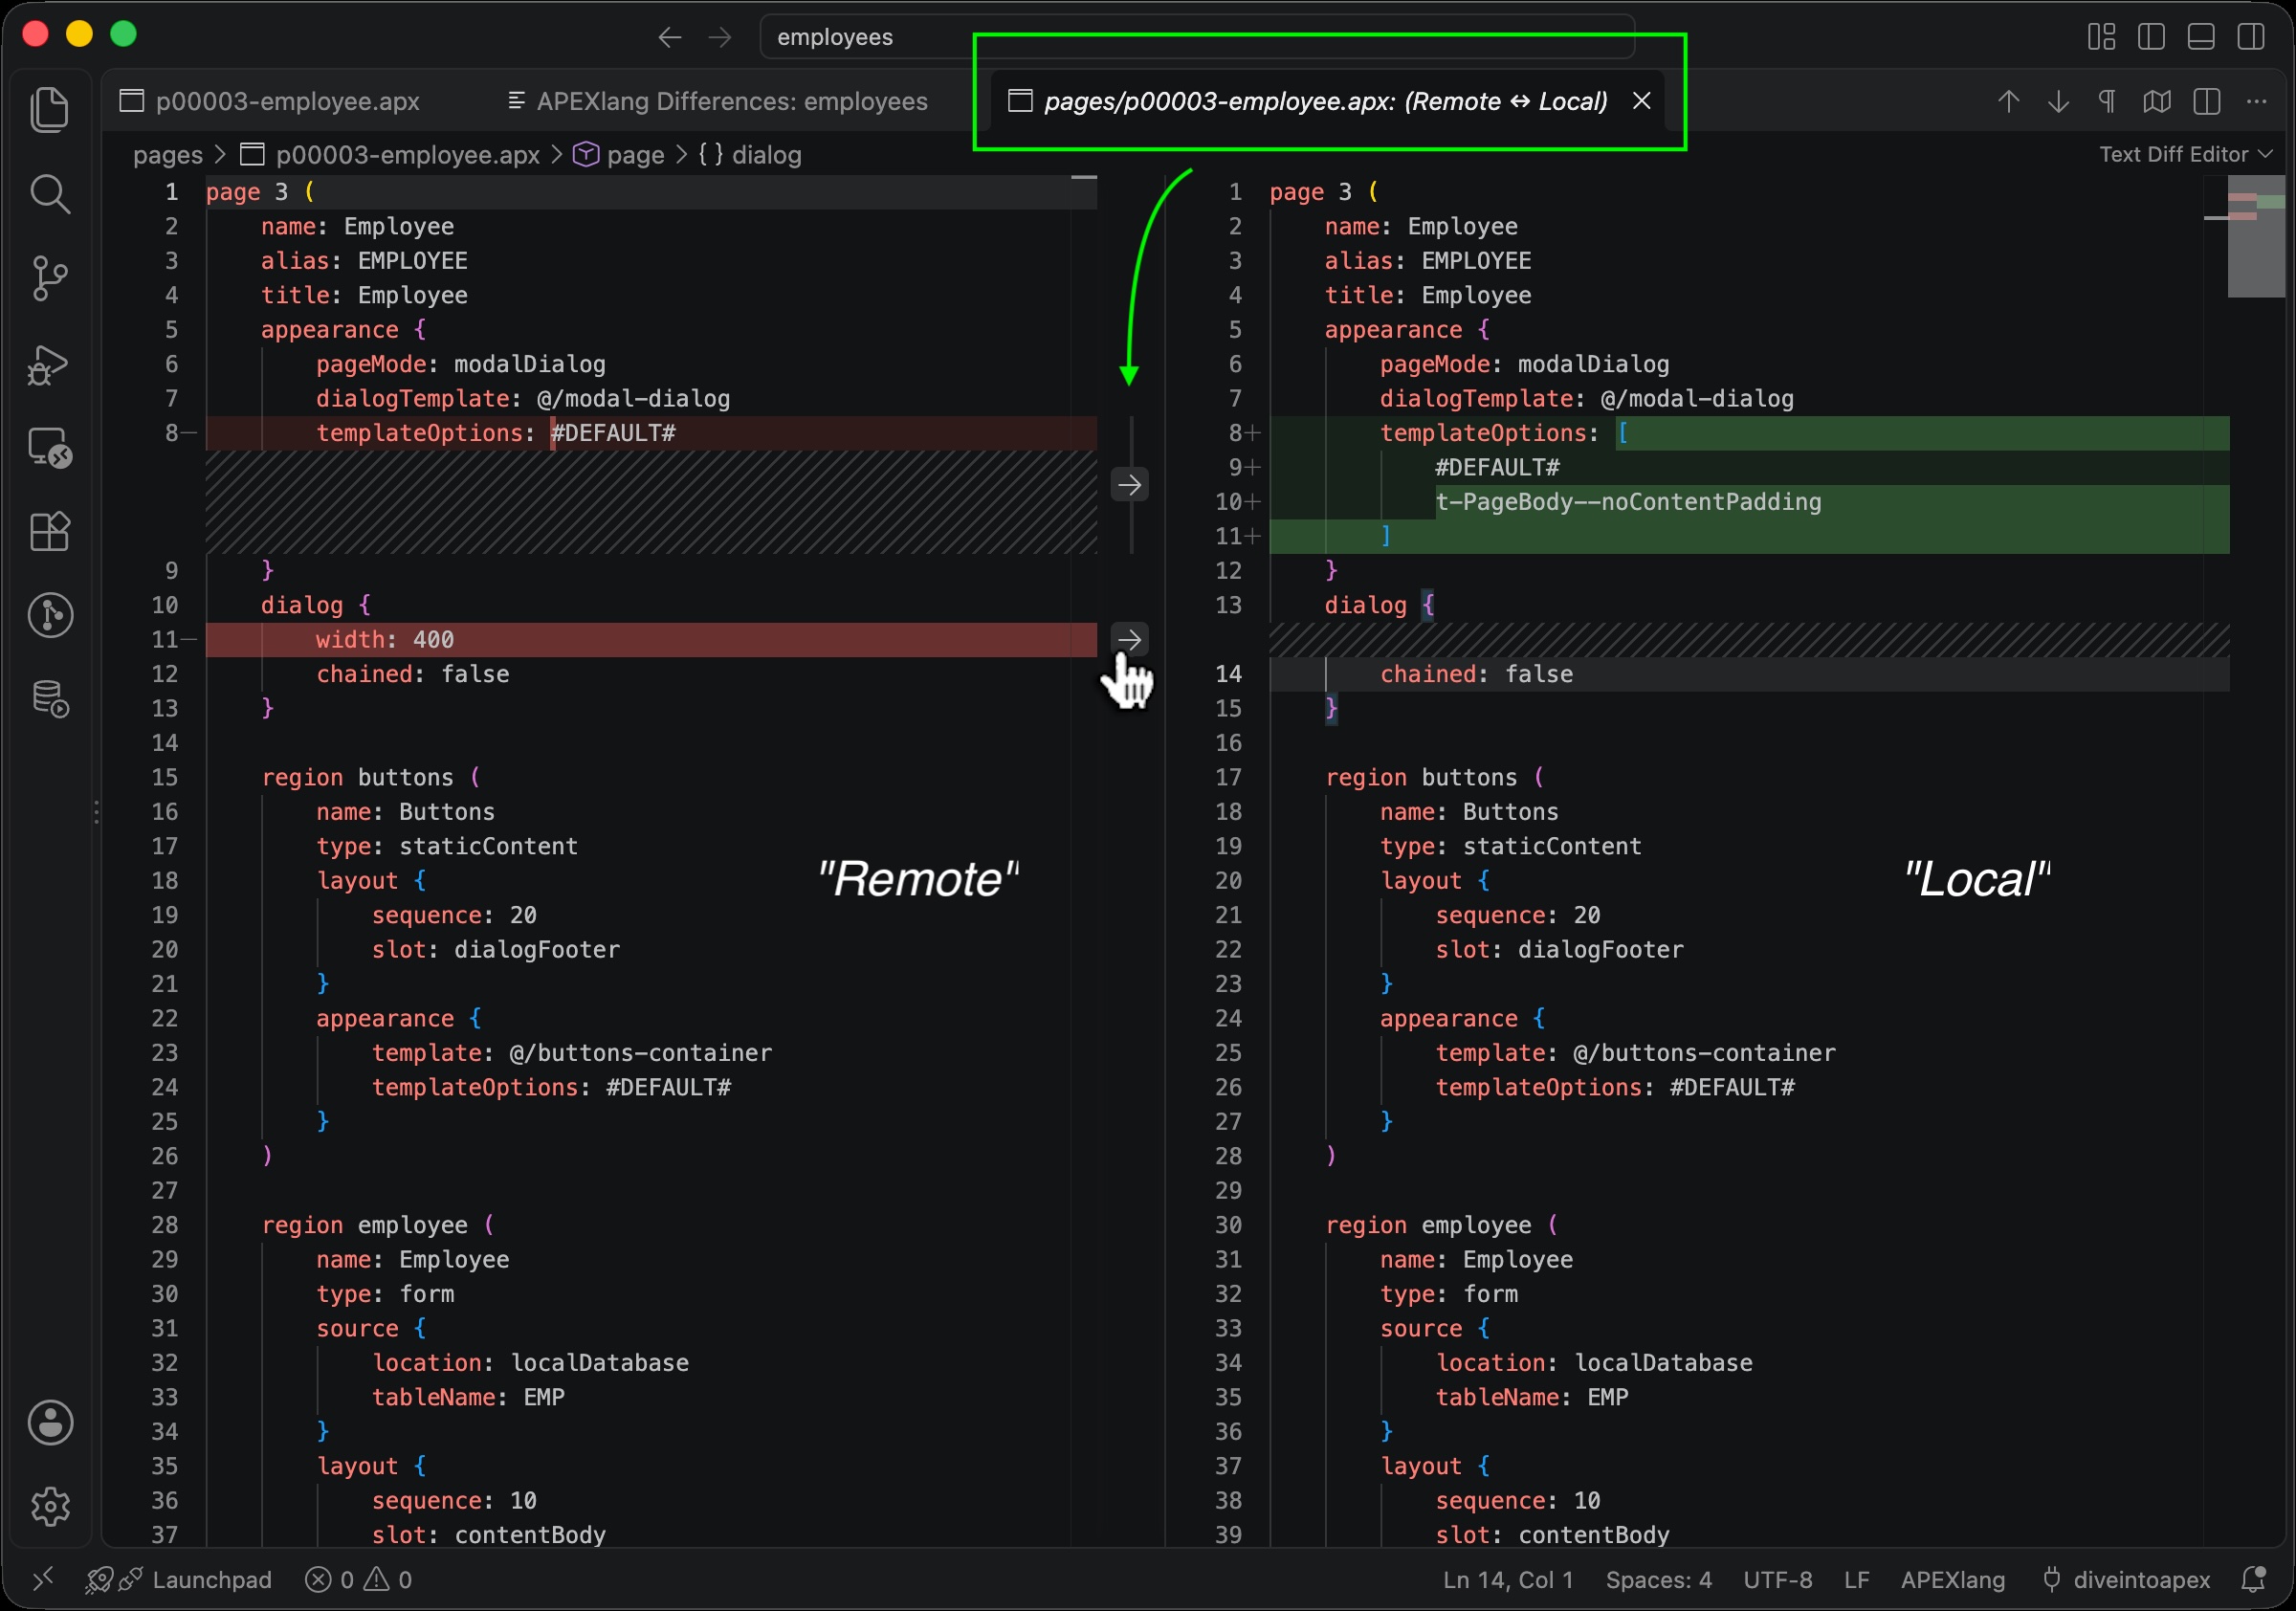Open the Remote Explorer view
Viewport: 2296px width, 1611px height.
(x=49, y=447)
